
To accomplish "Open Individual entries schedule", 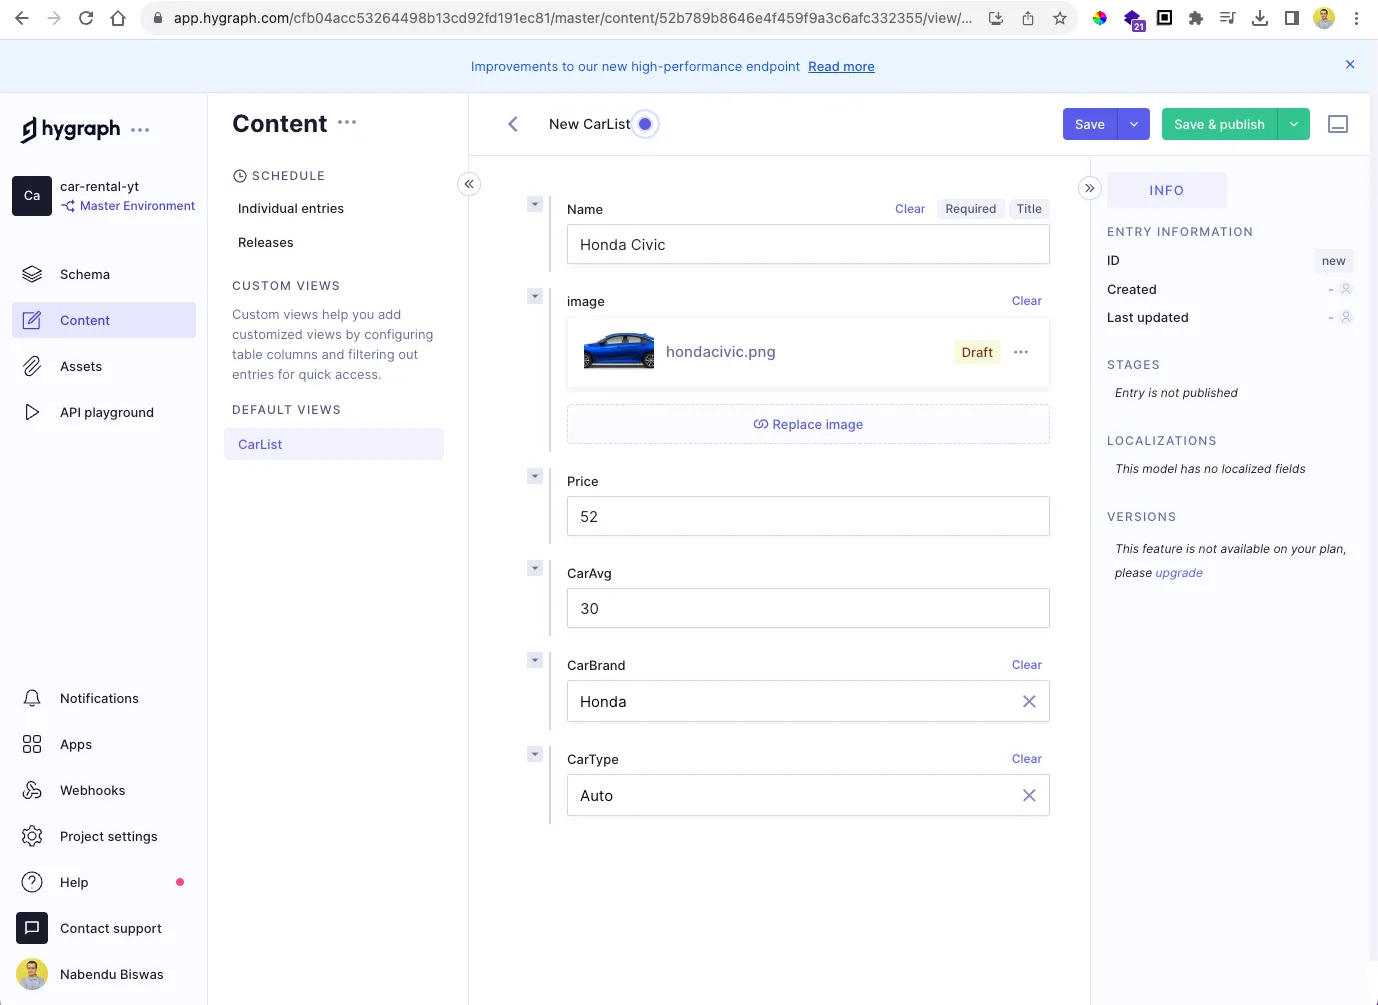I will 291,208.
